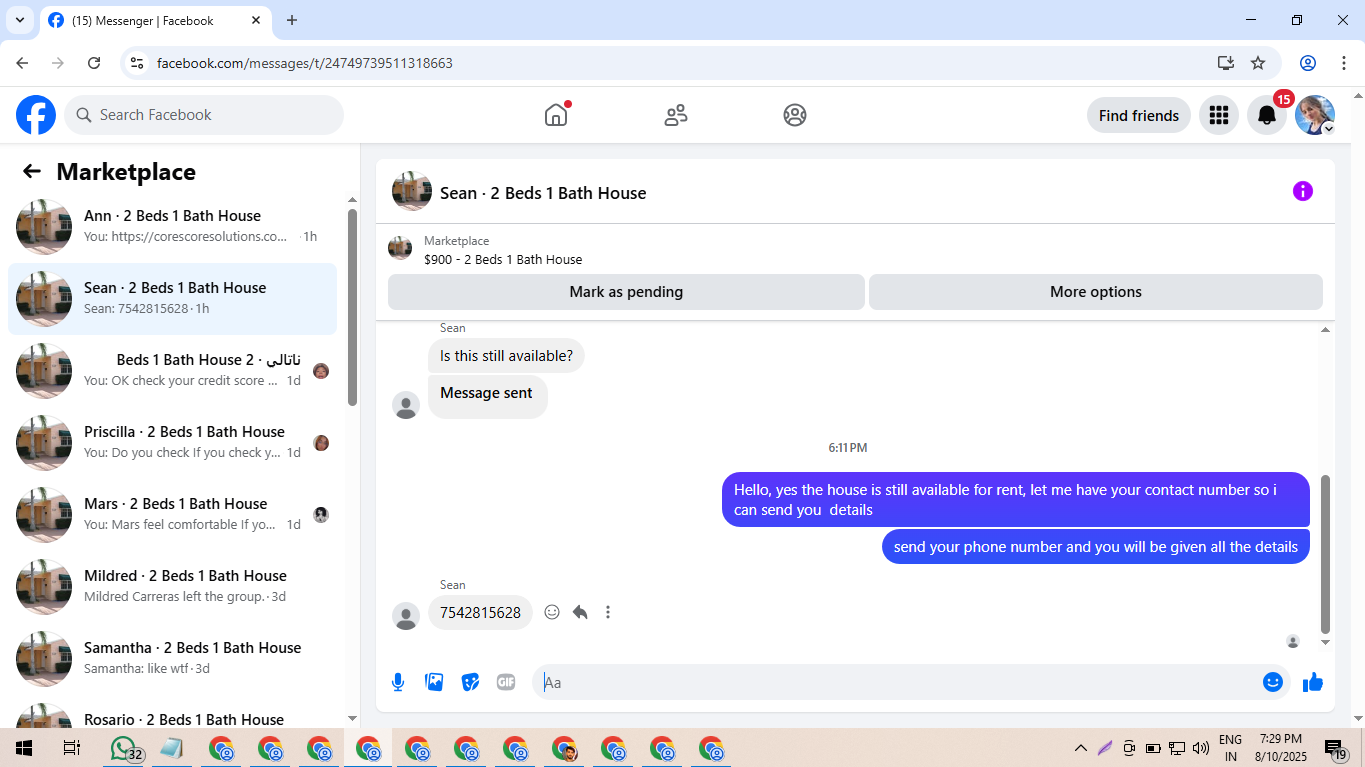This screenshot has height=767, width=1365.
Task: Click Sean's avatar in chat header
Action: 412,191
